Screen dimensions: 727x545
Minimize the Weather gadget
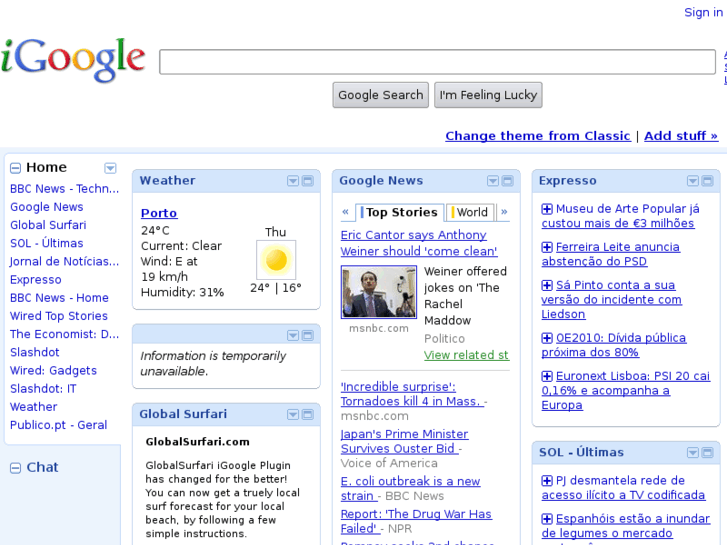tap(308, 181)
